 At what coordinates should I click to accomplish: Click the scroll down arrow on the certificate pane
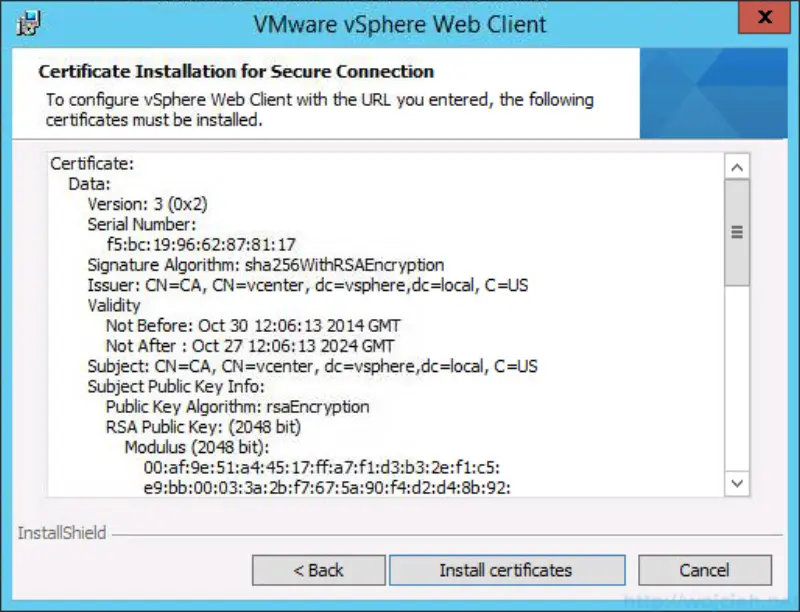(x=737, y=483)
